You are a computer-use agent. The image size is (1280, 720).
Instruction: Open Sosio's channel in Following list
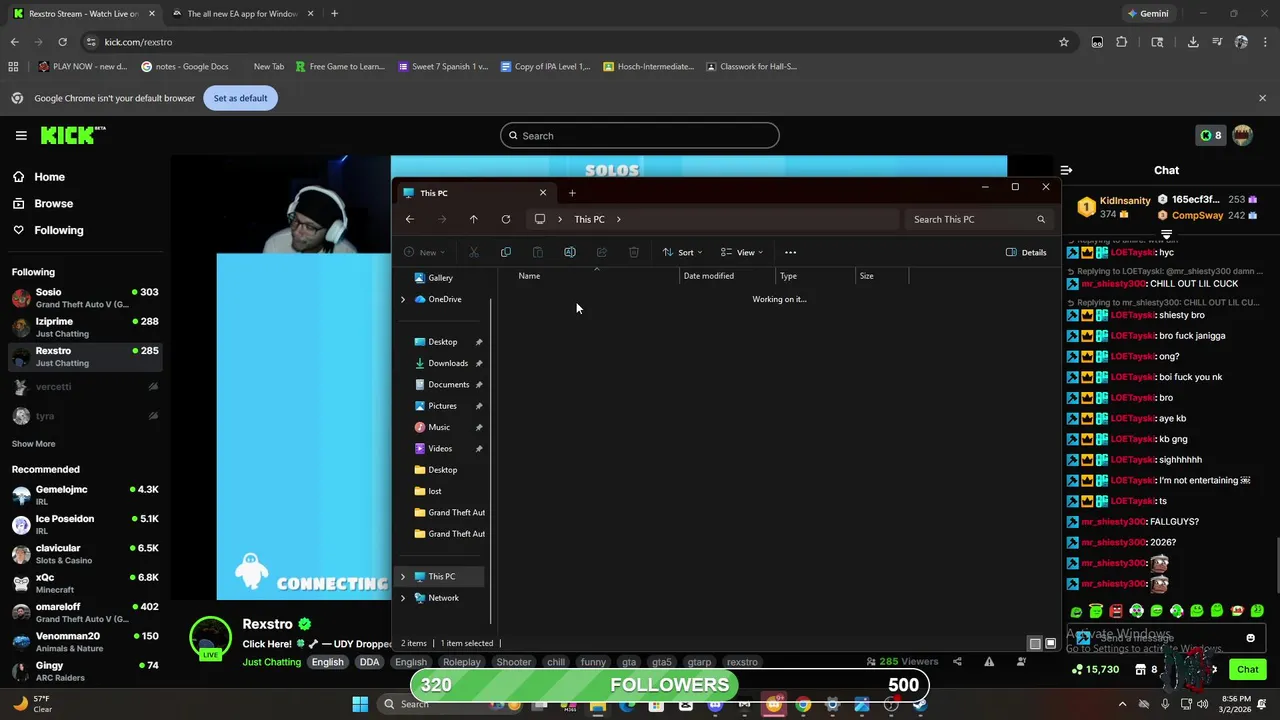85,298
